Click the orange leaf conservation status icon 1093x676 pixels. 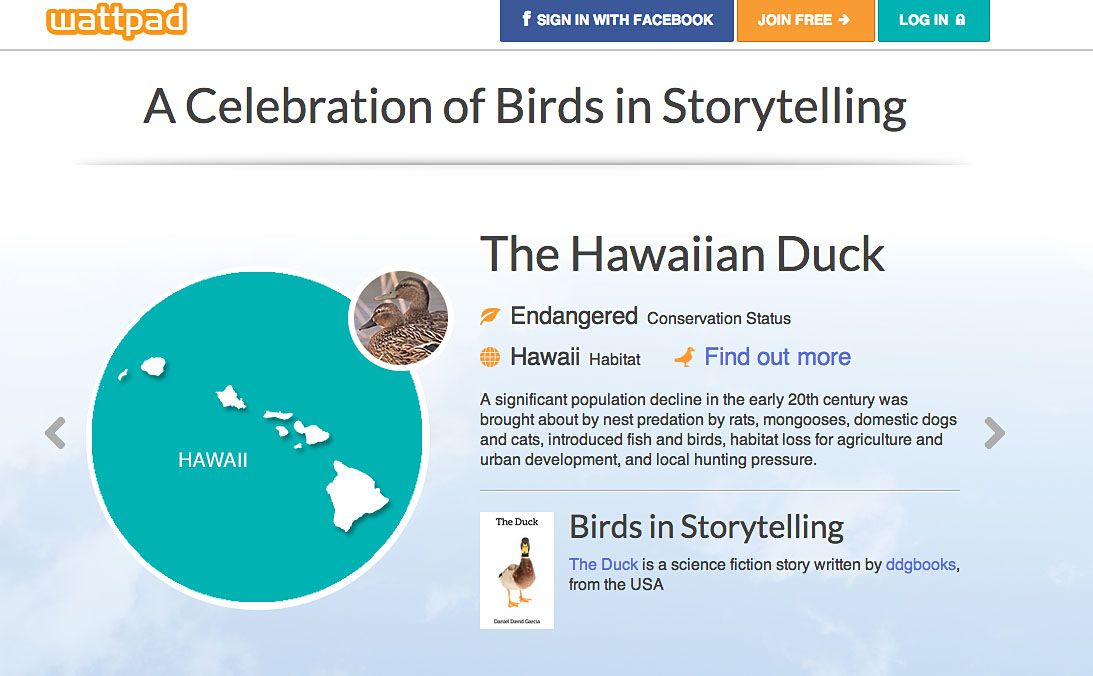click(490, 316)
